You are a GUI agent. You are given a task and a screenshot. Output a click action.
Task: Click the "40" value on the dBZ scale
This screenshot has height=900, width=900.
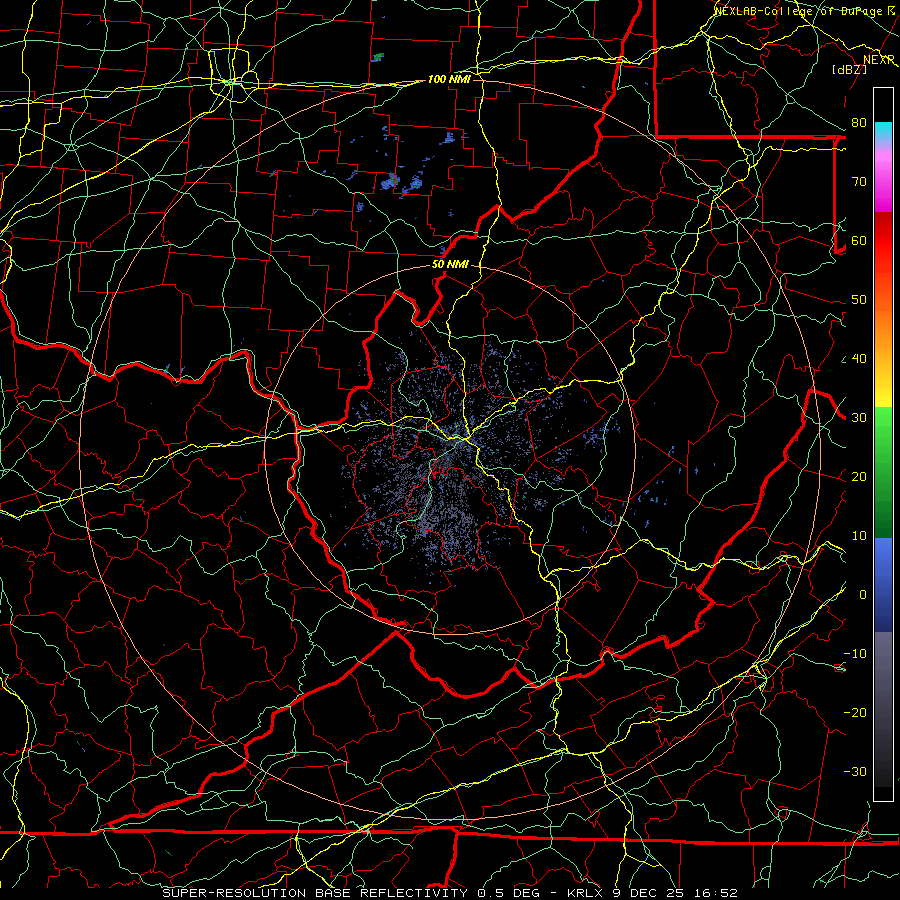(859, 359)
